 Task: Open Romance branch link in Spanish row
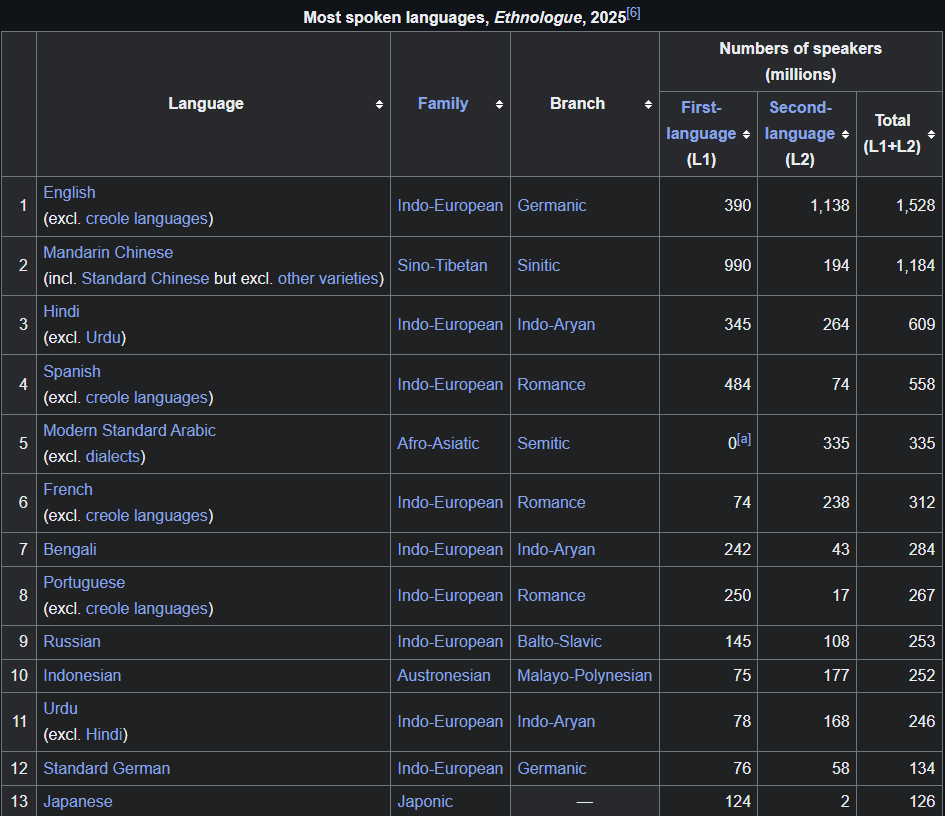click(551, 384)
